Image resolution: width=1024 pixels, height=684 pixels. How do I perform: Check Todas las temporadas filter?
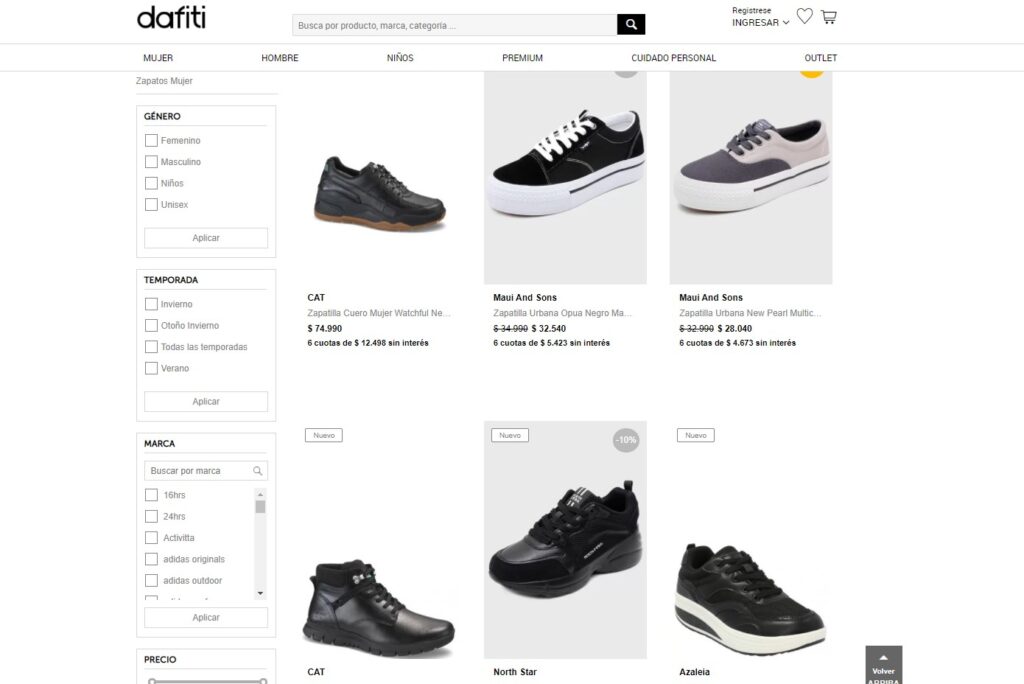click(151, 347)
